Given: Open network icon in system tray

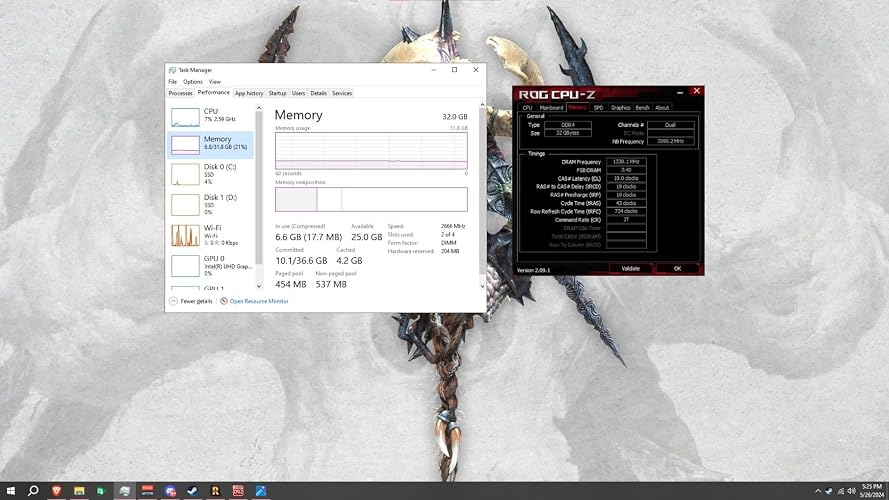Looking at the screenshot, I should point(840,491).
